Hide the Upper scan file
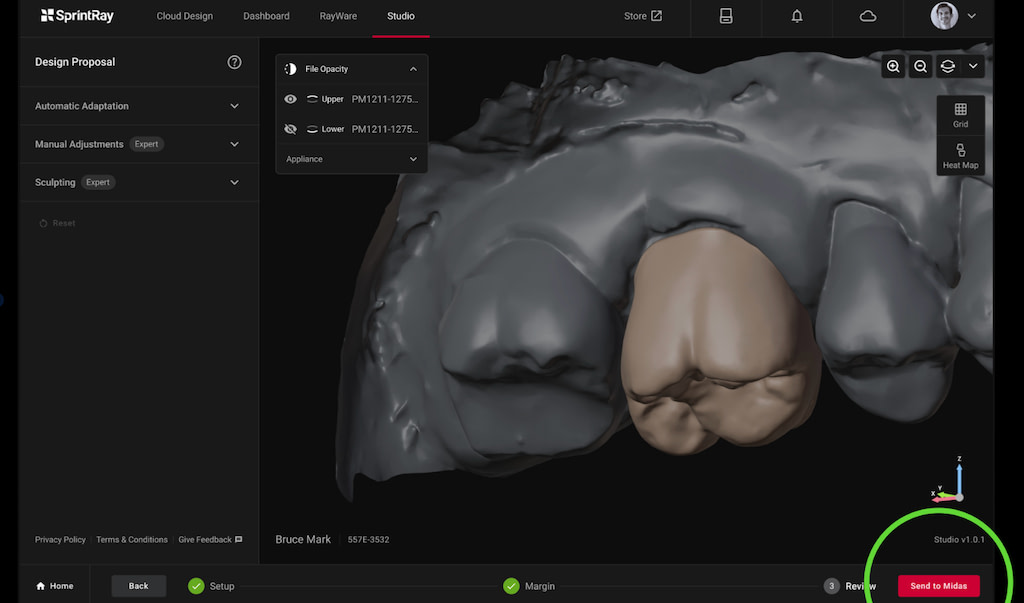 pyautogui.click(x=291, y=99)
